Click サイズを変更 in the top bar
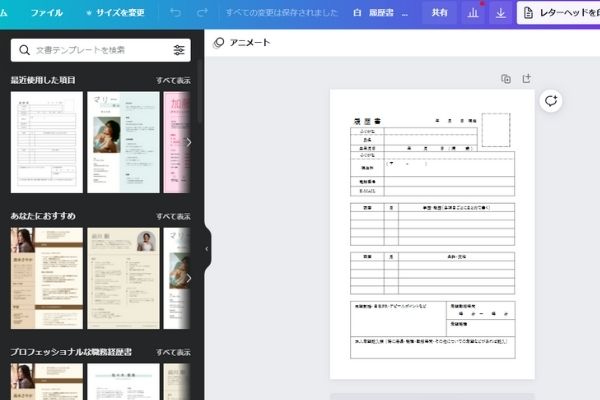This screenshot has width=600, height=400. pyautogui.click(x=115, y=13)
